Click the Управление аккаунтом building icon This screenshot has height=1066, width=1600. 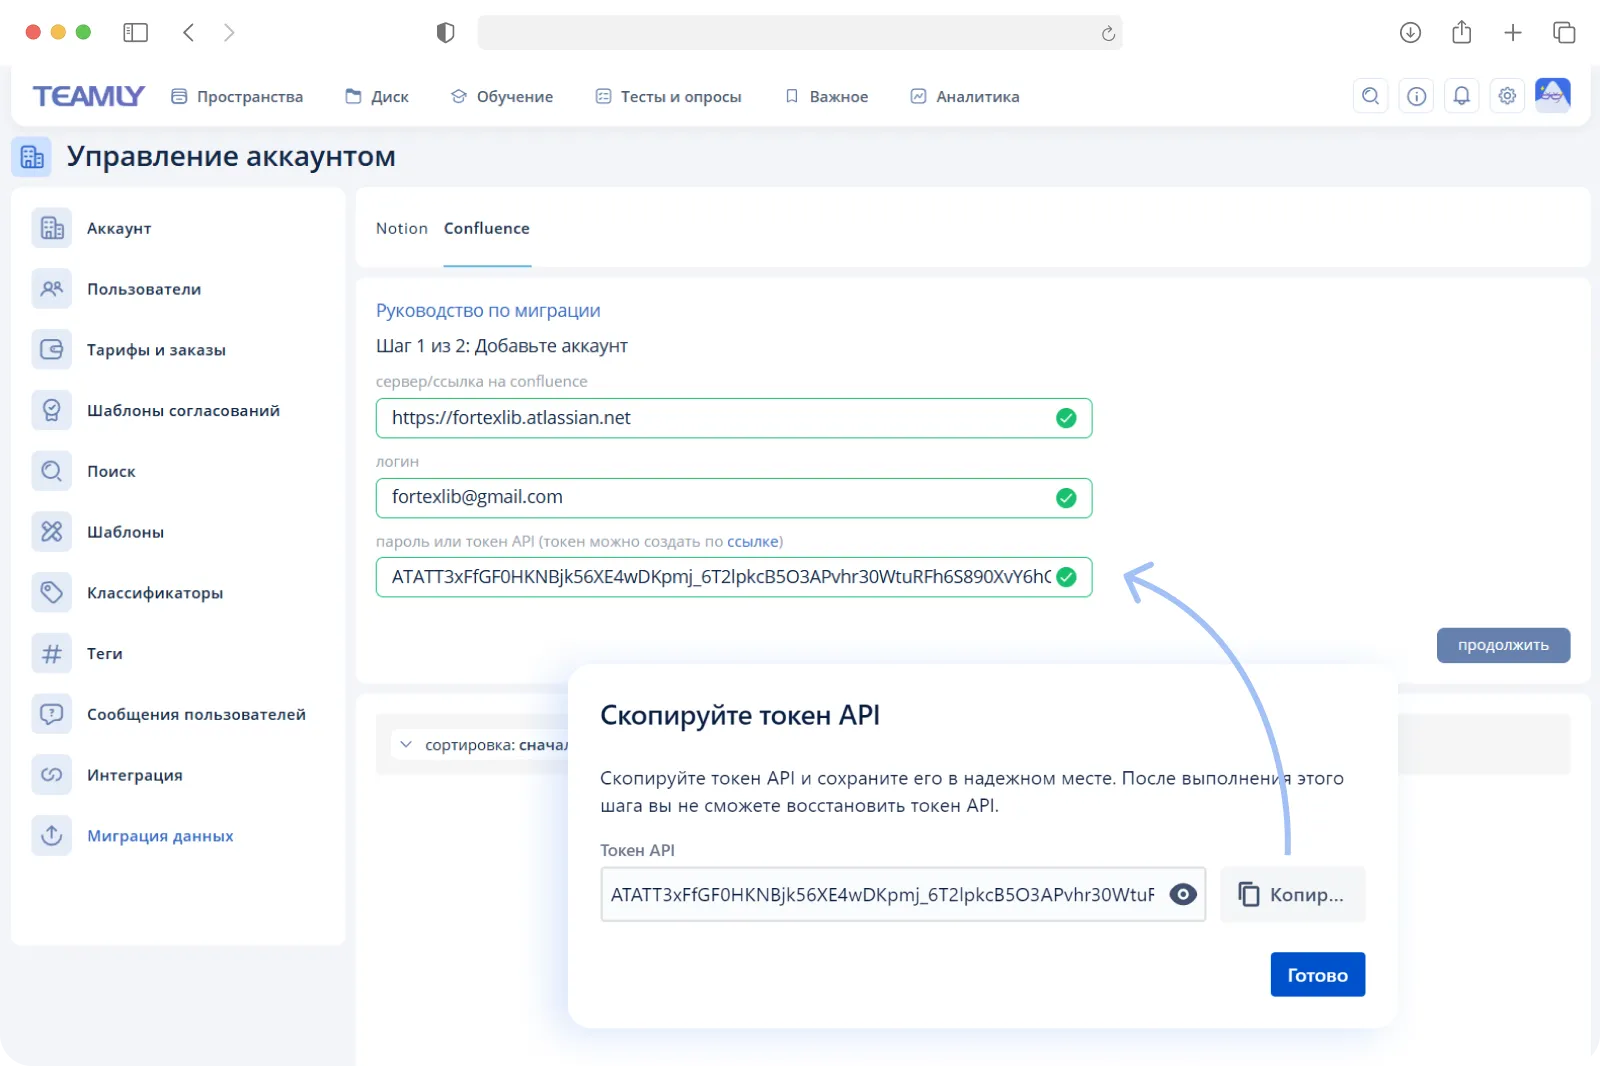[x=32, y=157]
